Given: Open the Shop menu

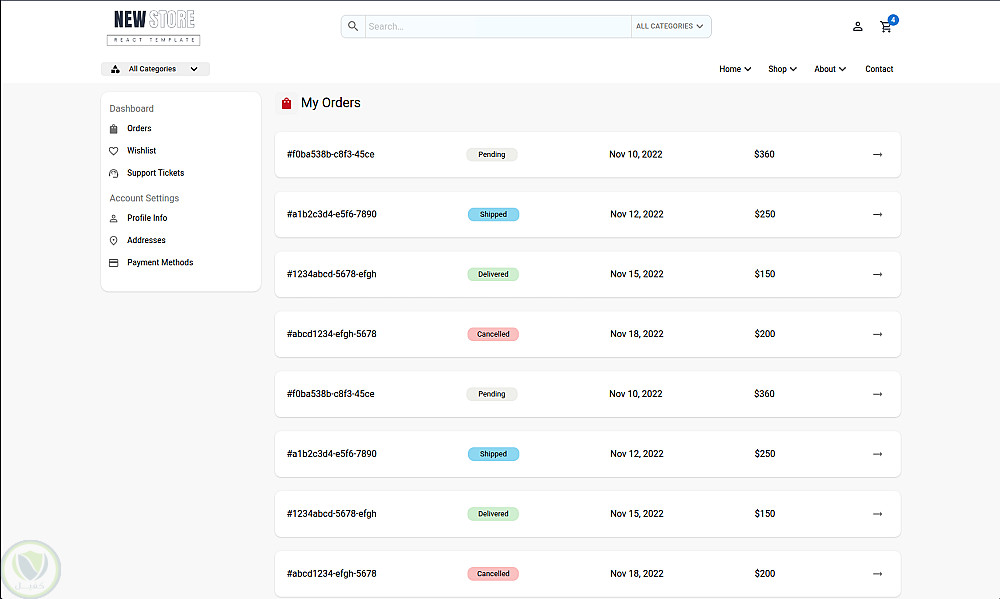Looking at the screenshot, I should tap(782, 69).
